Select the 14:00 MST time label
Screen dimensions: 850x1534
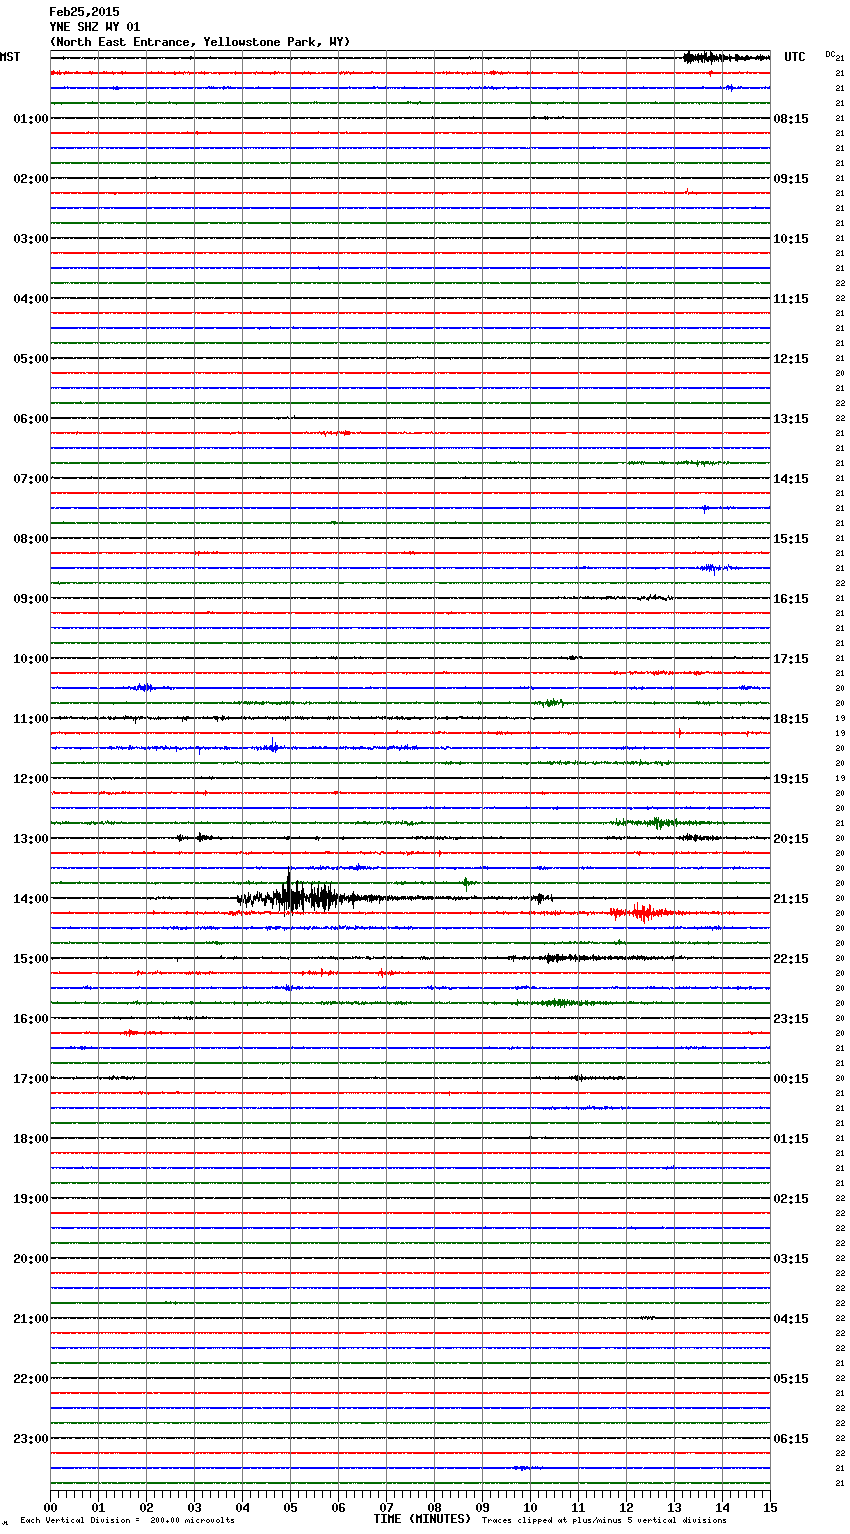30,899
